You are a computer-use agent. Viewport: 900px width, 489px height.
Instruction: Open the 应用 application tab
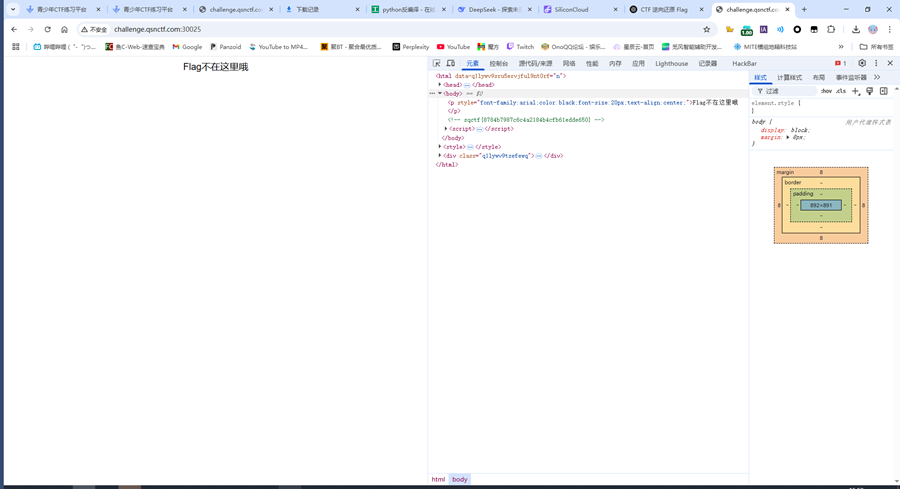[638, 64]
